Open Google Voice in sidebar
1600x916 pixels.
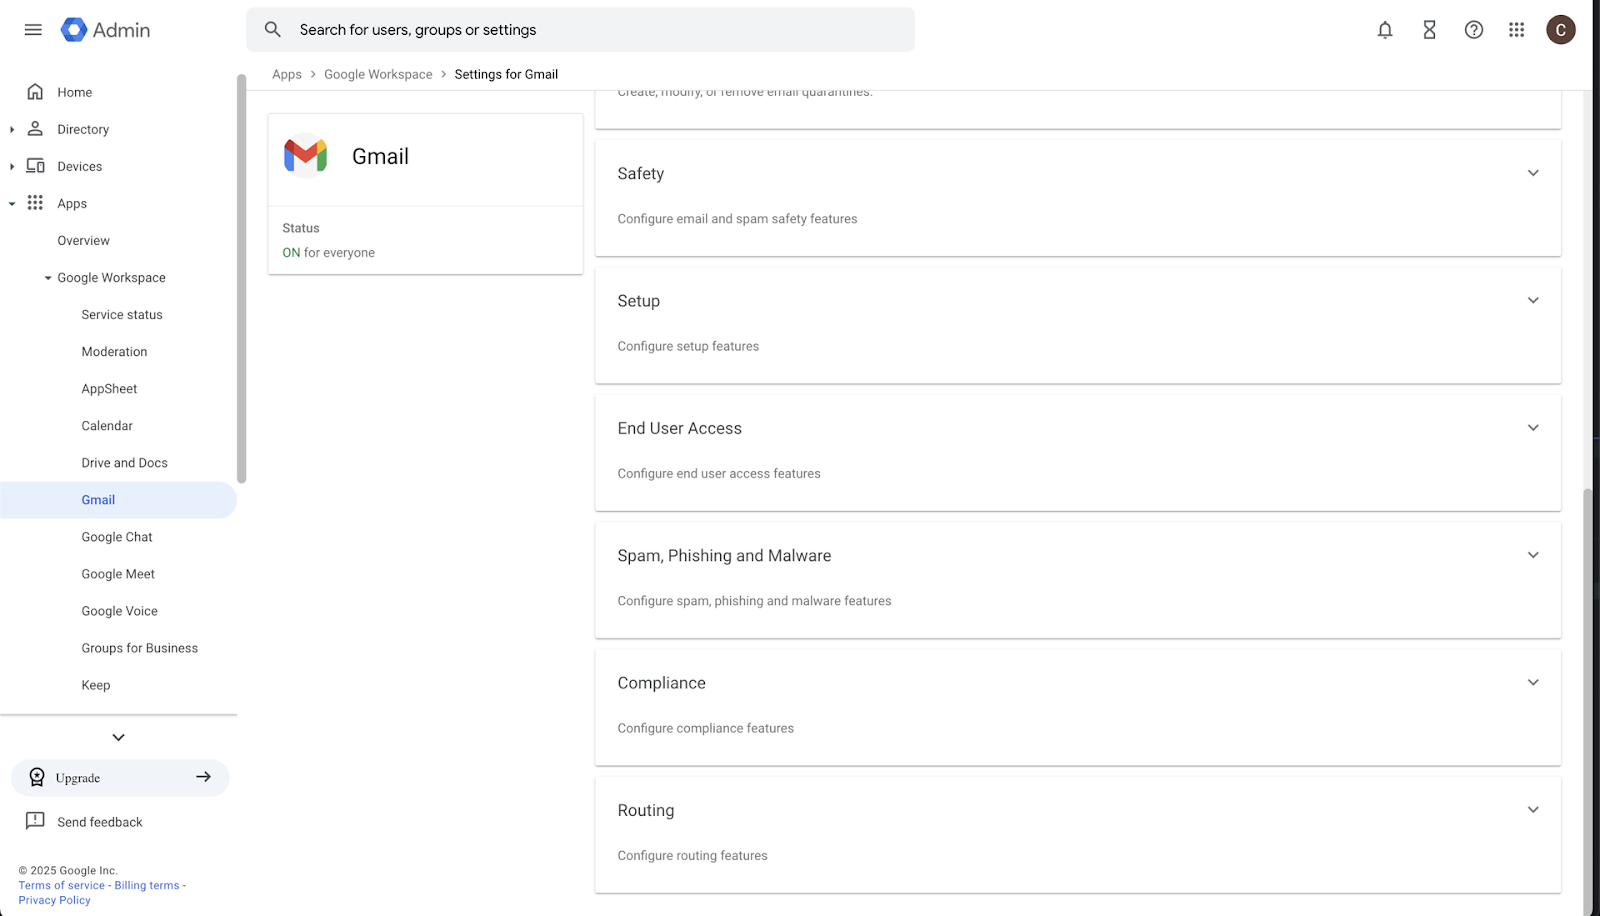point(118,611)
